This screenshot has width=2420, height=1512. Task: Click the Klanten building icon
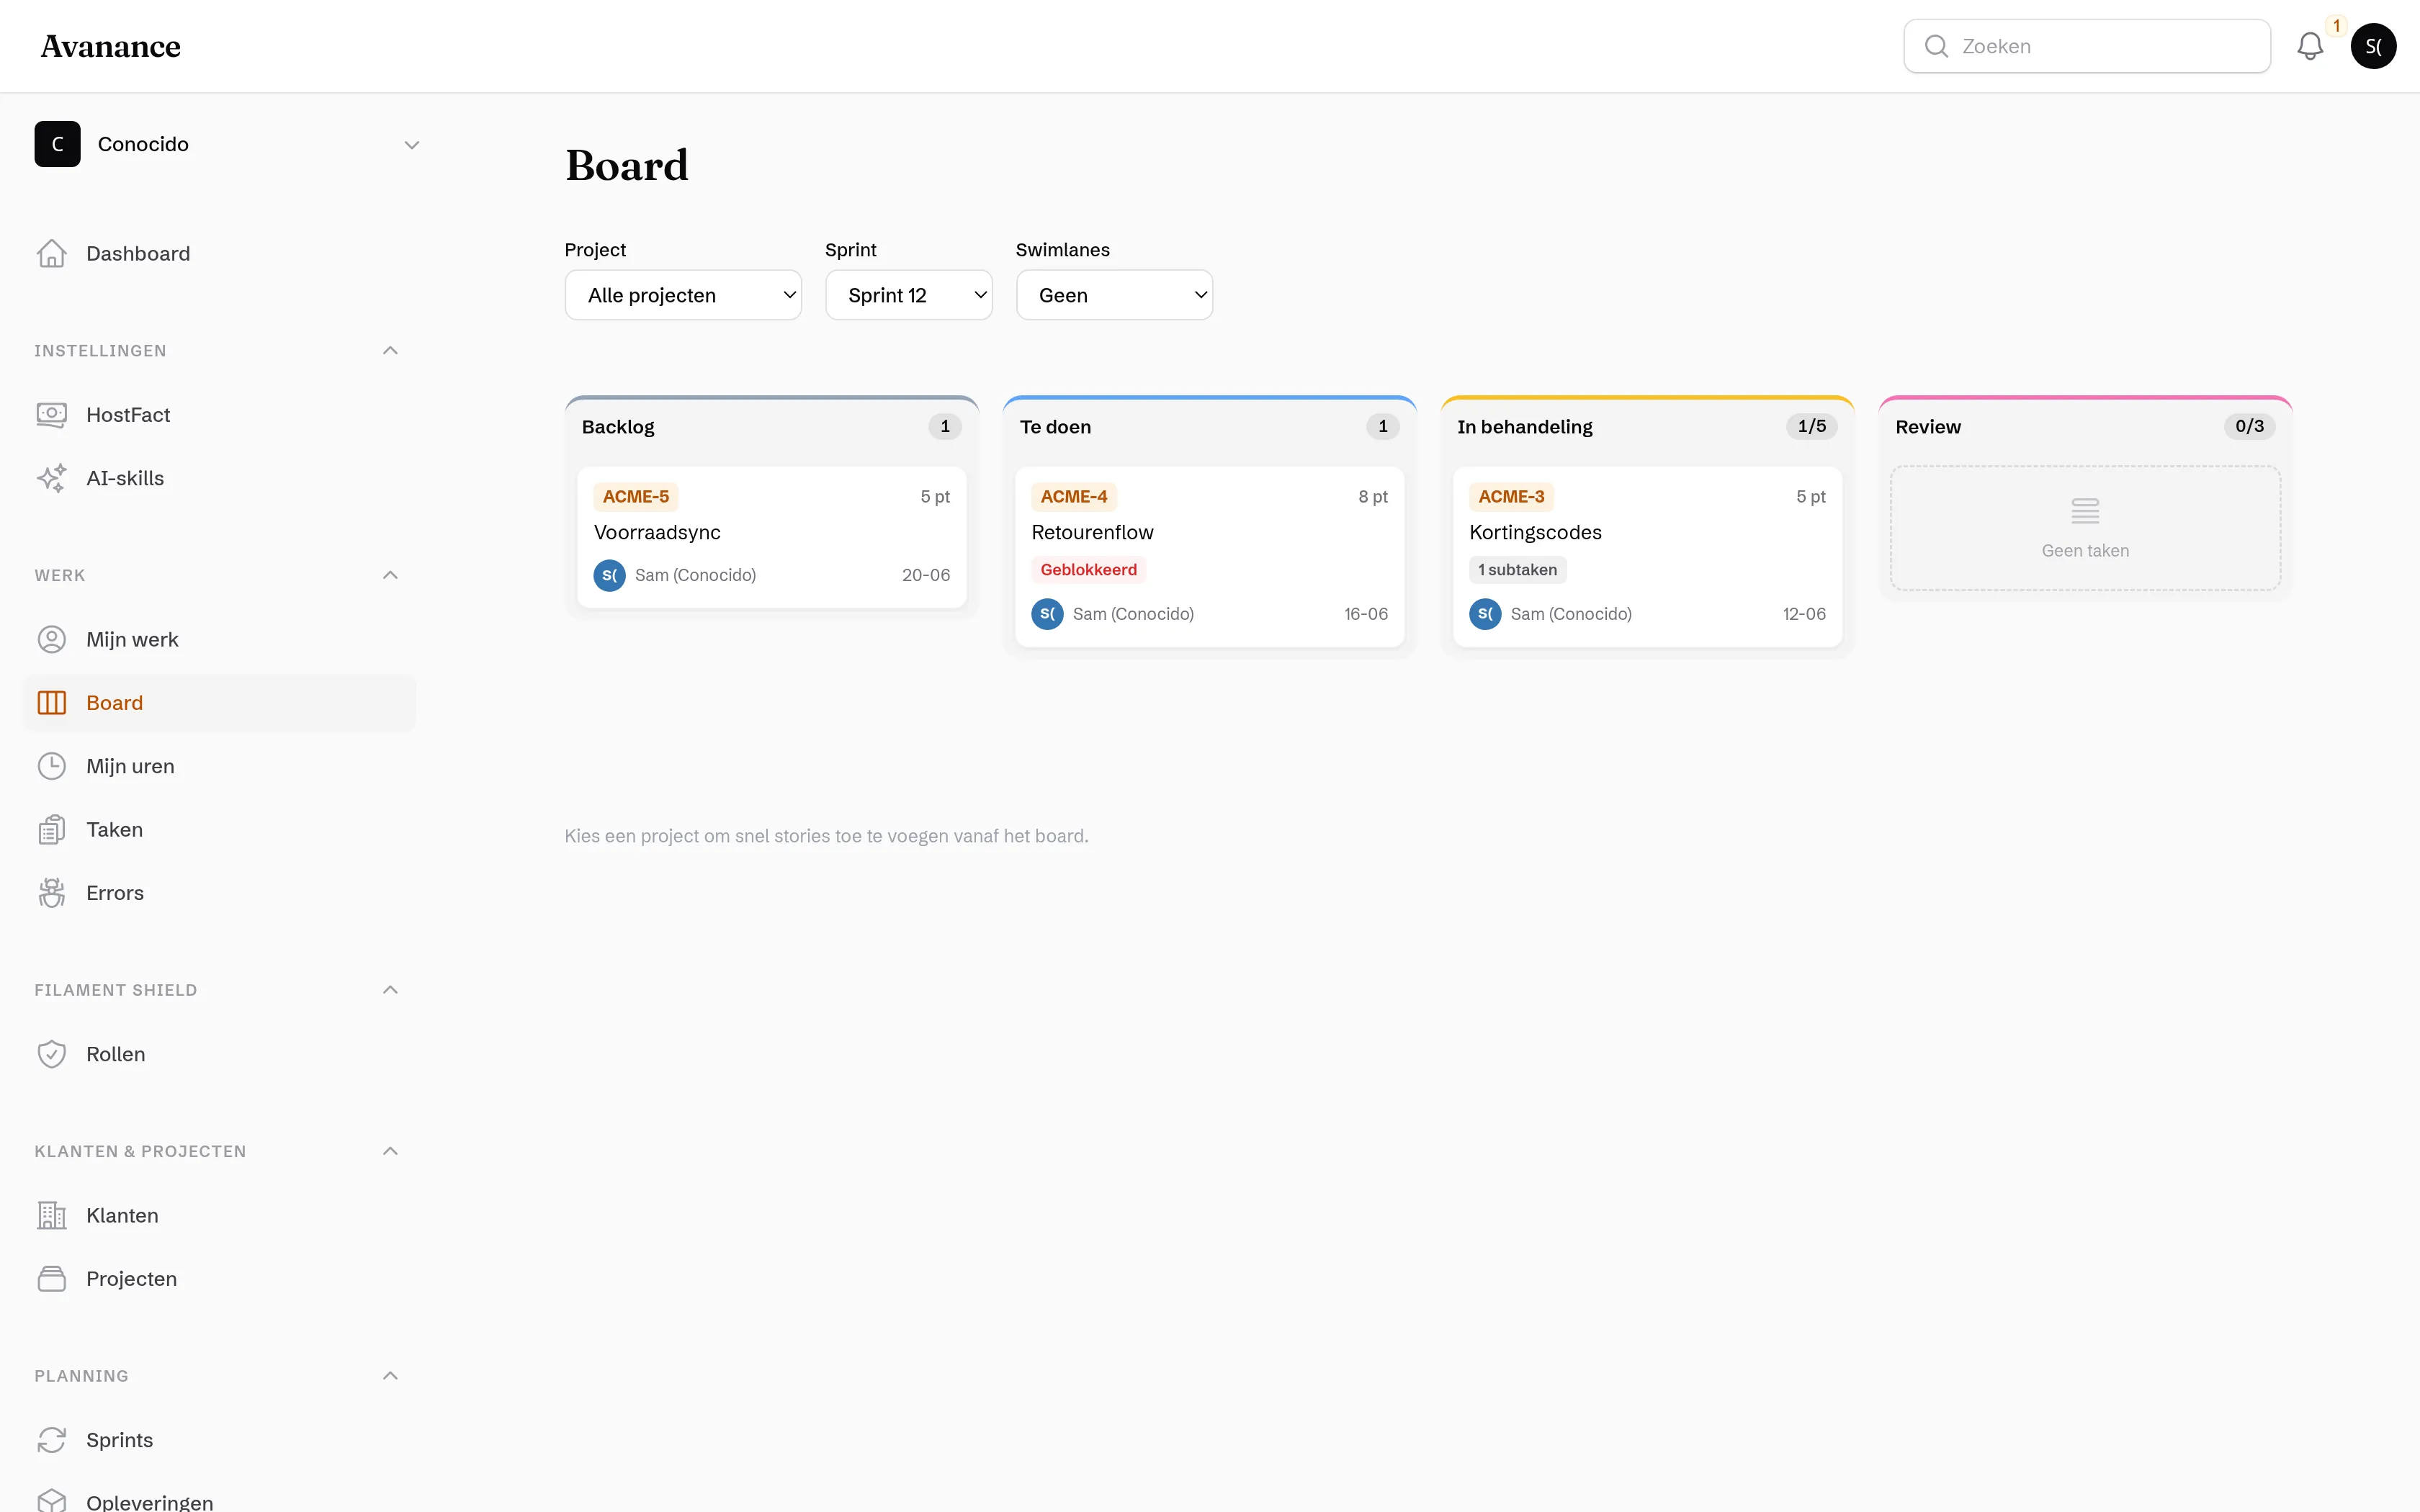click(52, 1215)
